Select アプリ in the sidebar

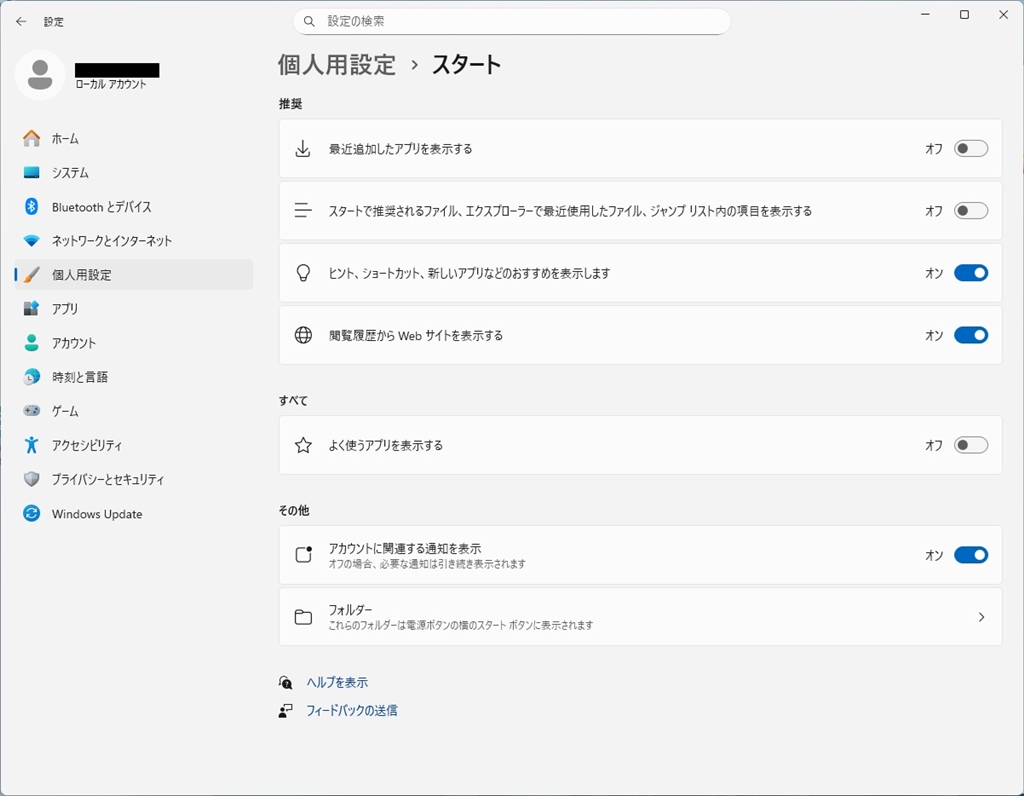coord(65,309)
